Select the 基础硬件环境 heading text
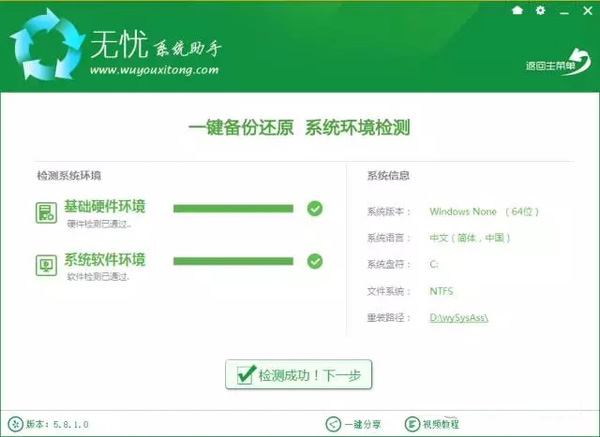 pos(104,206)
